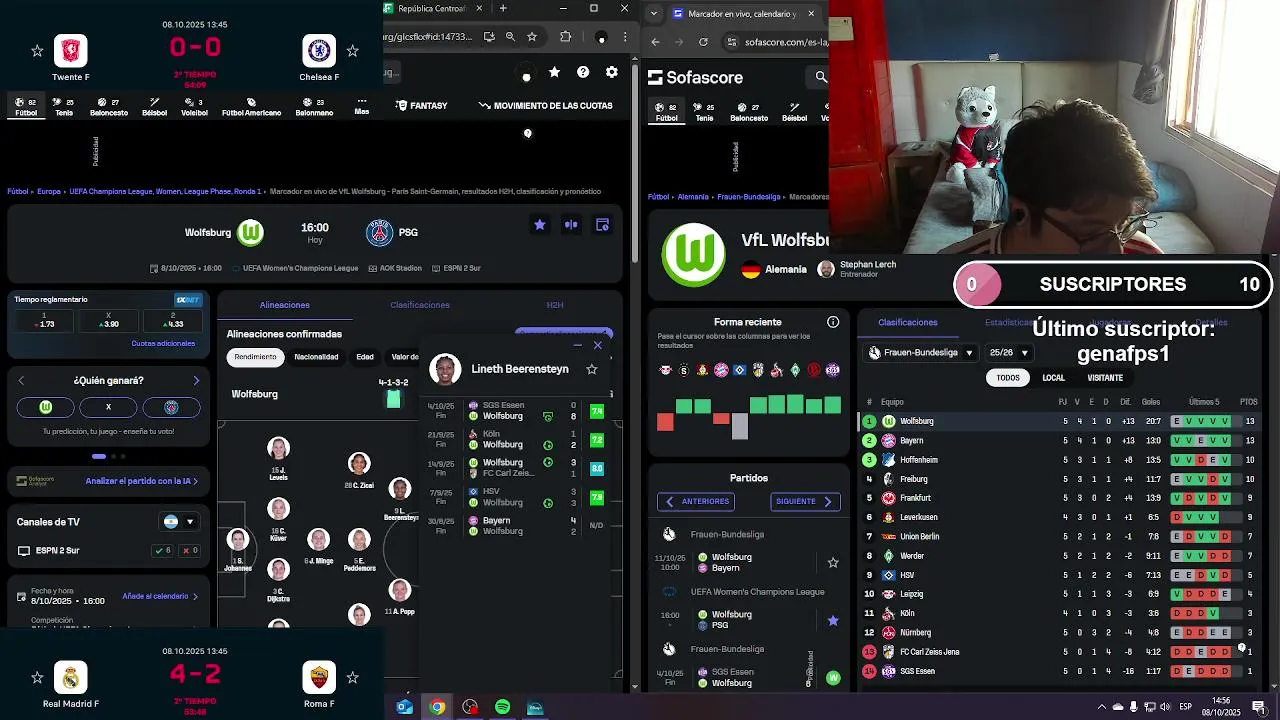Go to previous poll with left chevron
The width and height of the screenshot is (1280, 720).
point(21,381)
